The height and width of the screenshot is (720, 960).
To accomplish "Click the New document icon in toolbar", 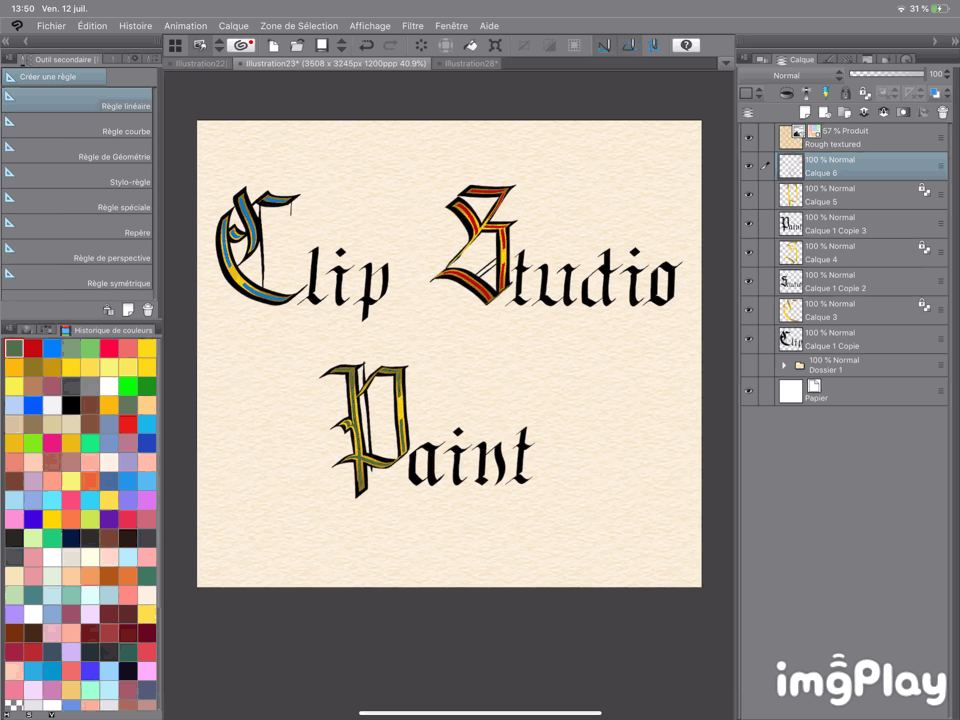I will coord(273,45).
